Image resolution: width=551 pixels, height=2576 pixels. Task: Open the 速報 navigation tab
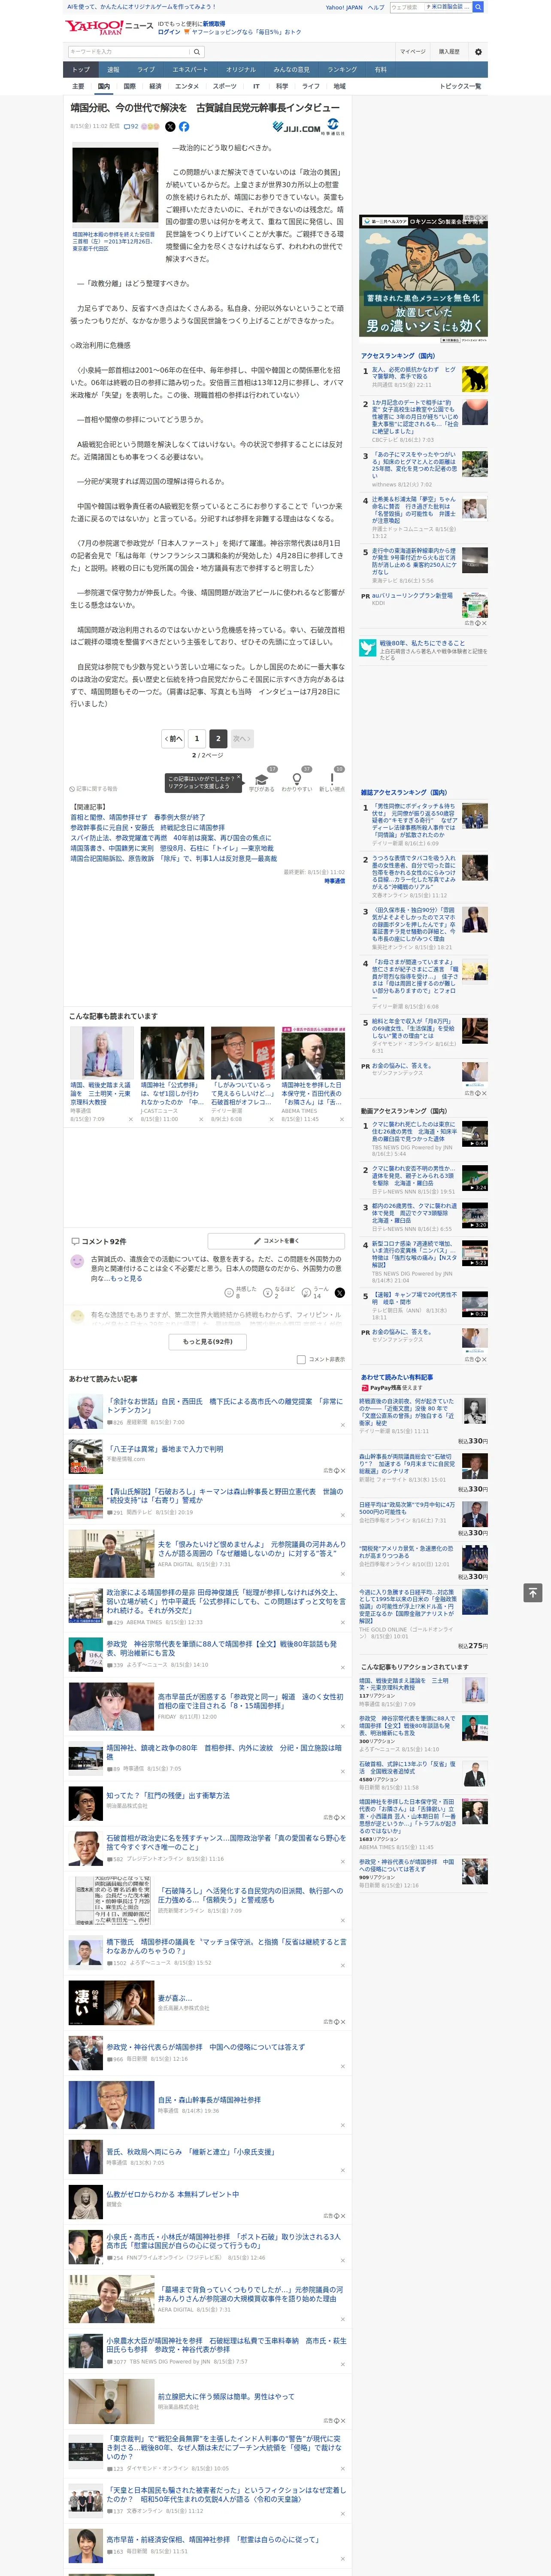click(113, 70)
